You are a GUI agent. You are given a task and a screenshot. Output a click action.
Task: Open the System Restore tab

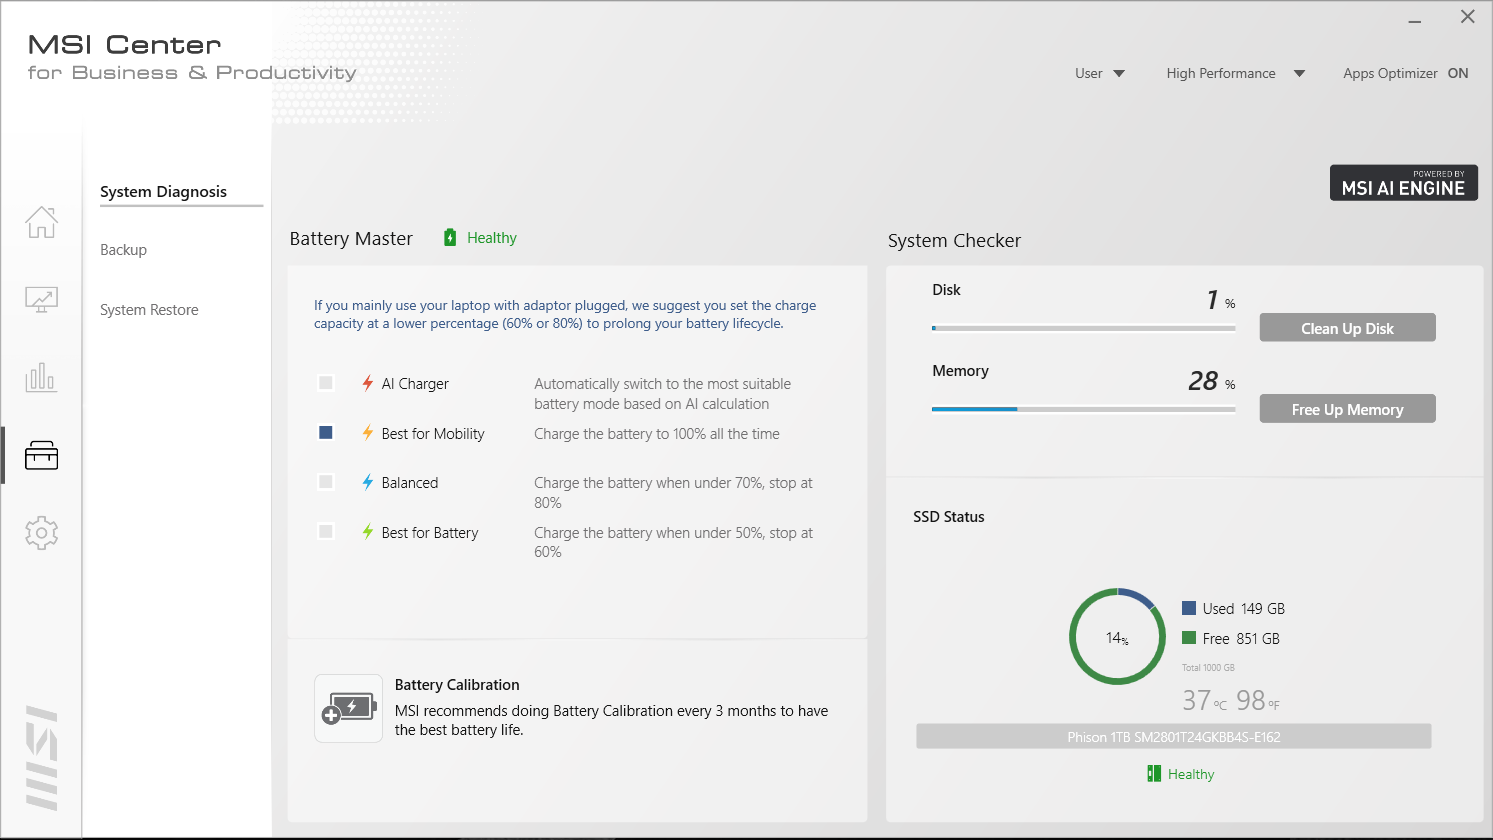[x=149, y=310]
